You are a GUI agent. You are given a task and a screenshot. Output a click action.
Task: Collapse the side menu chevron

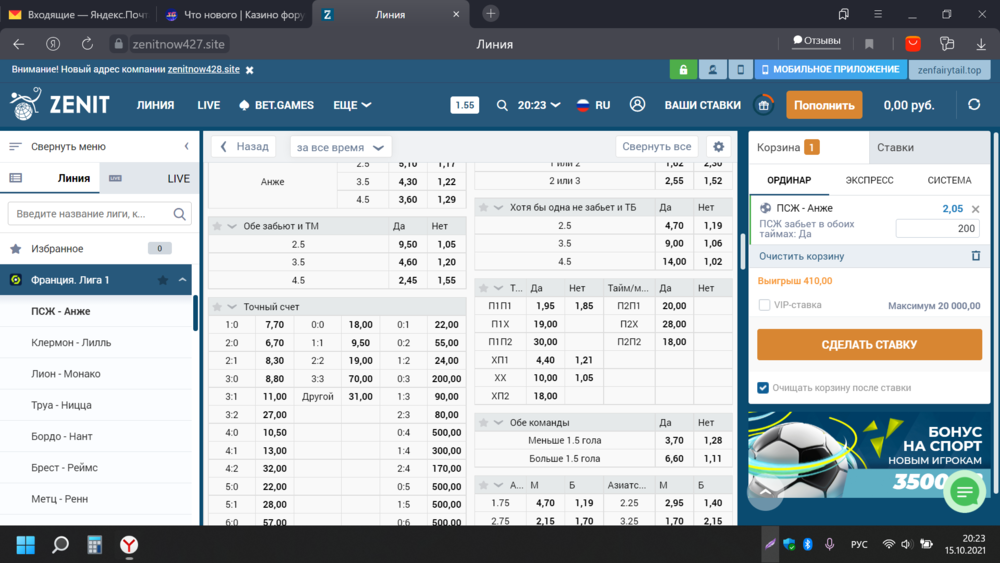[x=186, y=146]
